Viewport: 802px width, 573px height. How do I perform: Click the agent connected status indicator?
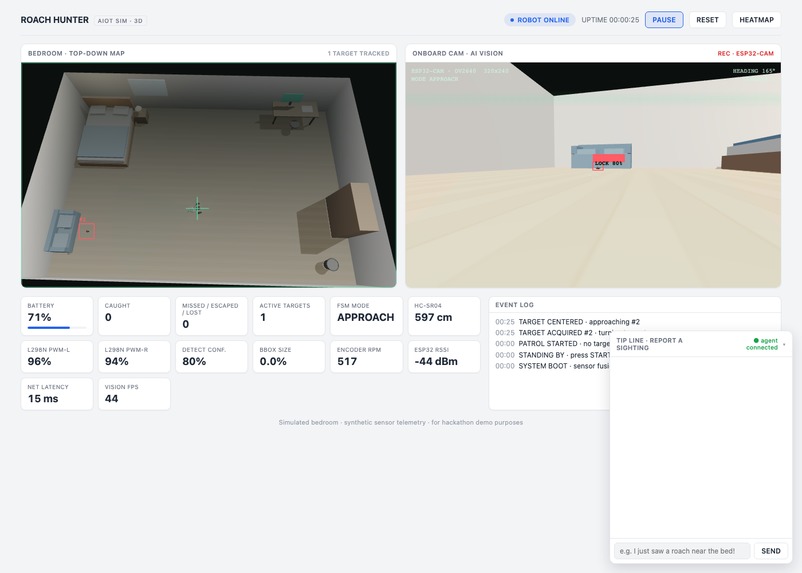[x=765, y=344]
